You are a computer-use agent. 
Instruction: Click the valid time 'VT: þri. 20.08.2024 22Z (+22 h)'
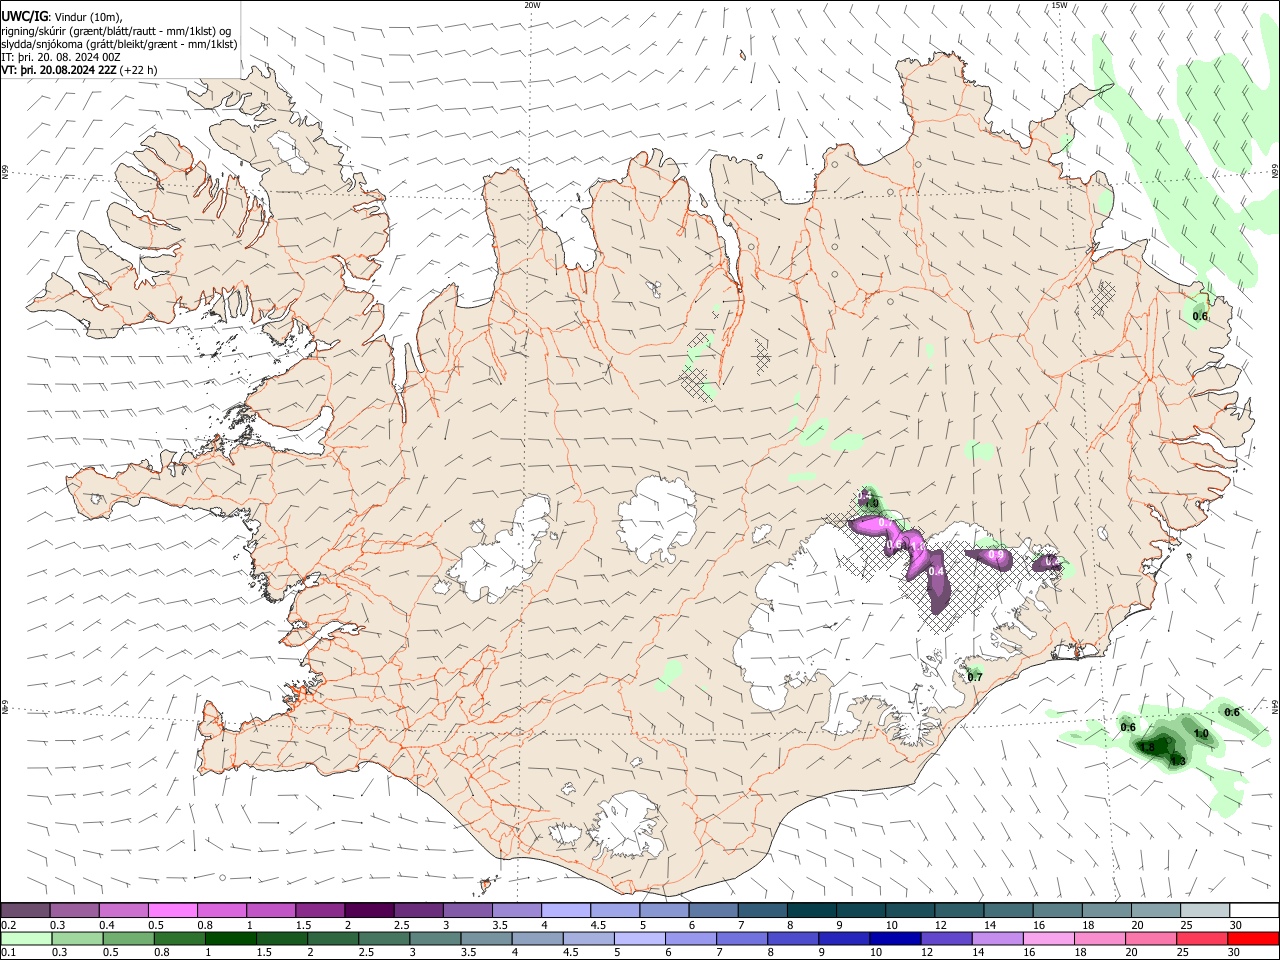(79, 71)
